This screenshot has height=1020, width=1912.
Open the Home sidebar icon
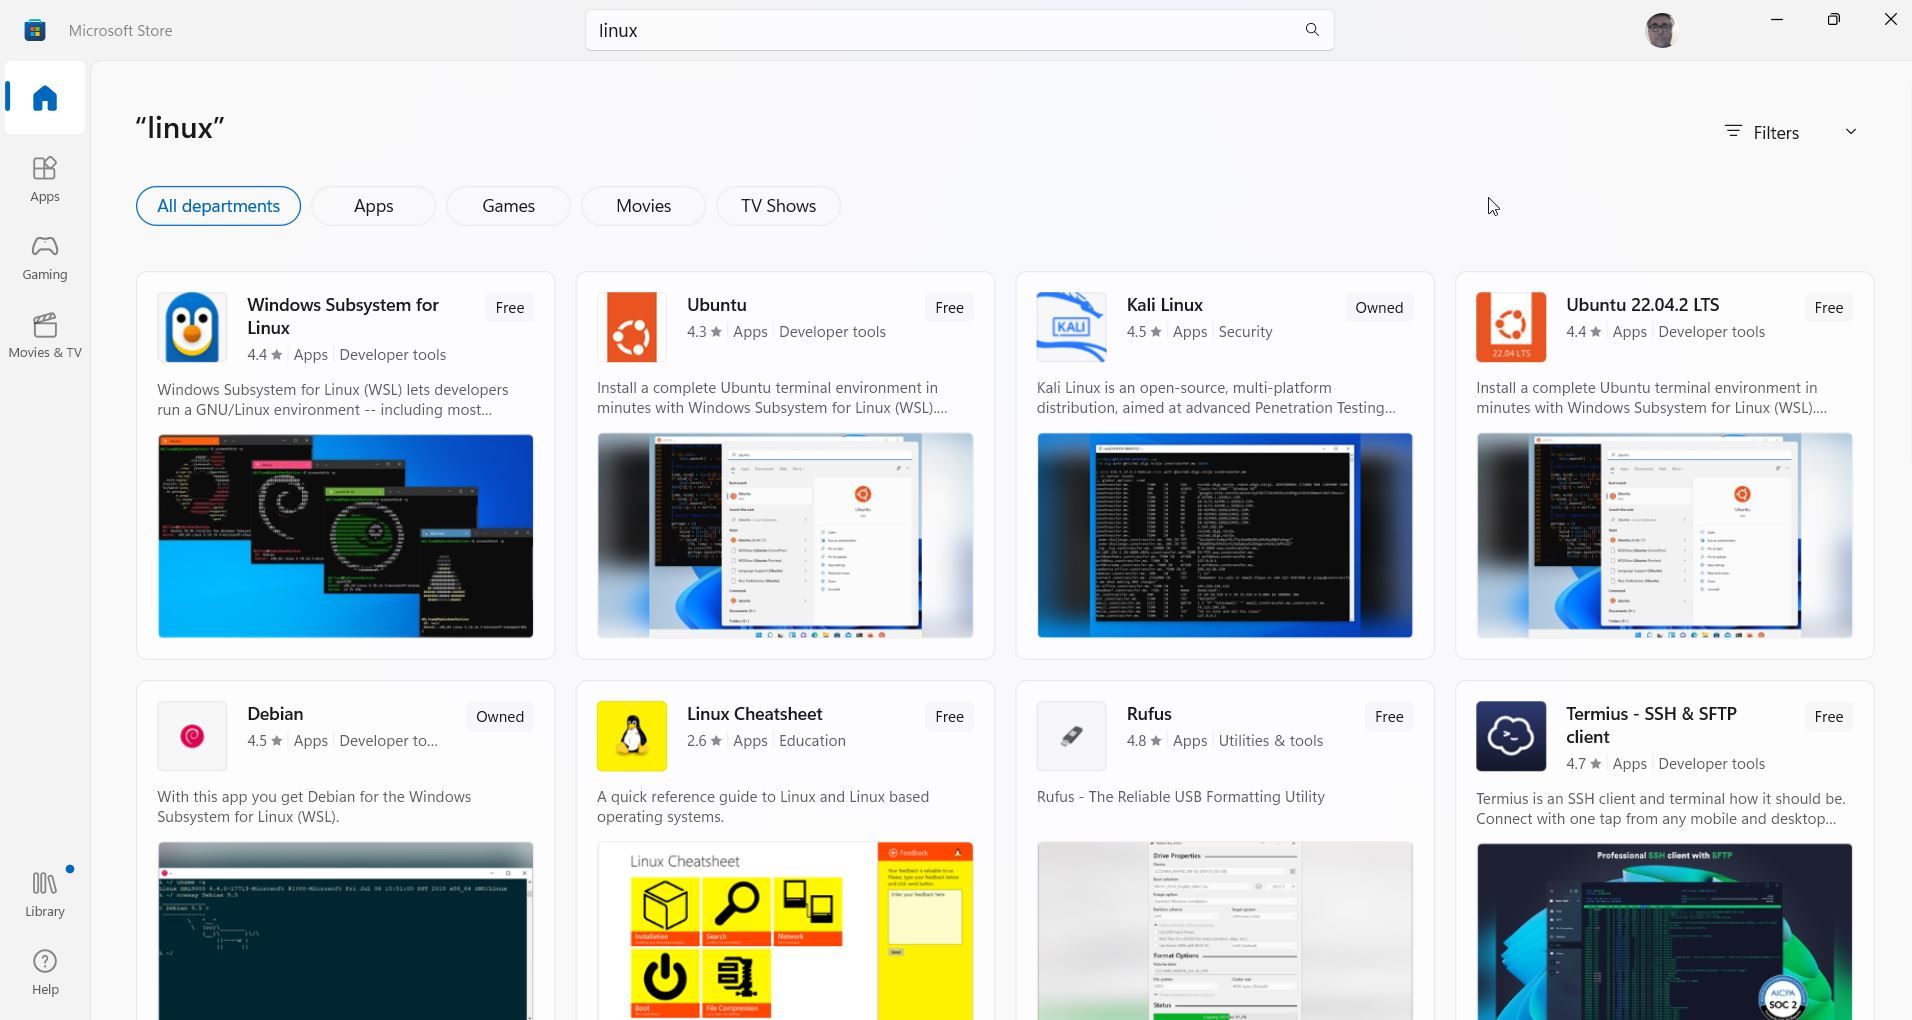pos(45,98)
